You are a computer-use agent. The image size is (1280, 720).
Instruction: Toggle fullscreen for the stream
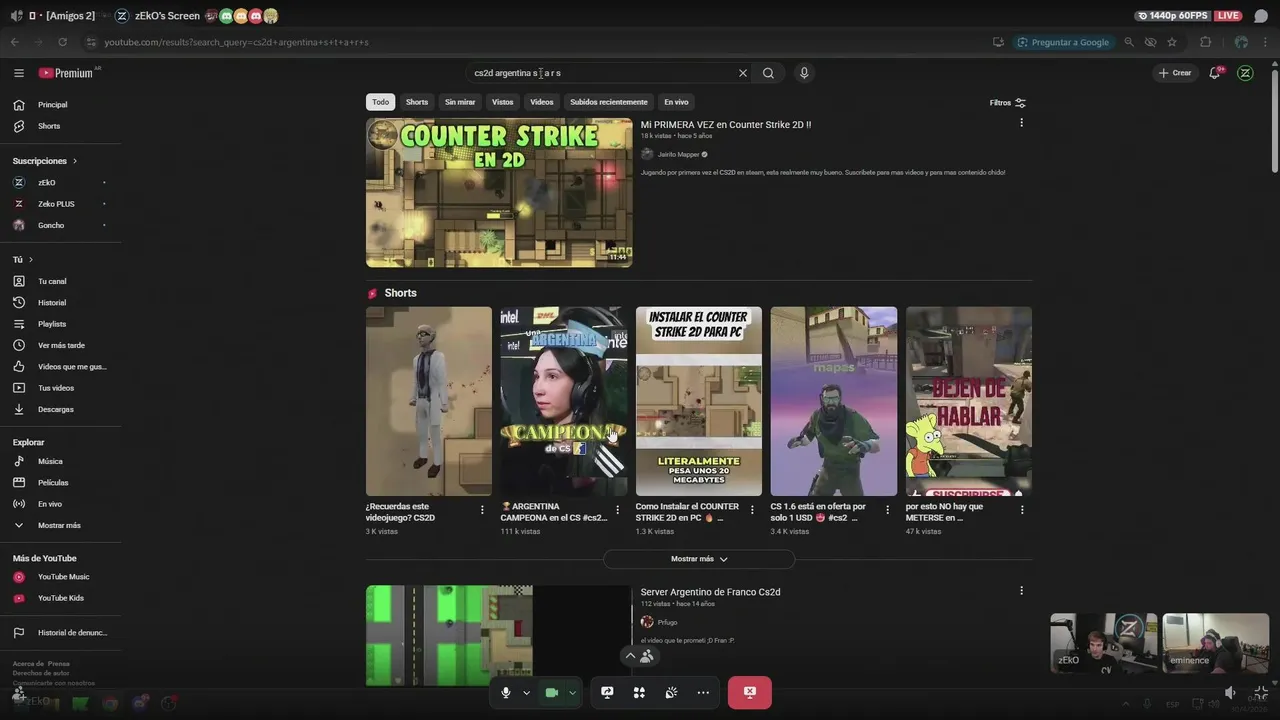[1261, 692]
